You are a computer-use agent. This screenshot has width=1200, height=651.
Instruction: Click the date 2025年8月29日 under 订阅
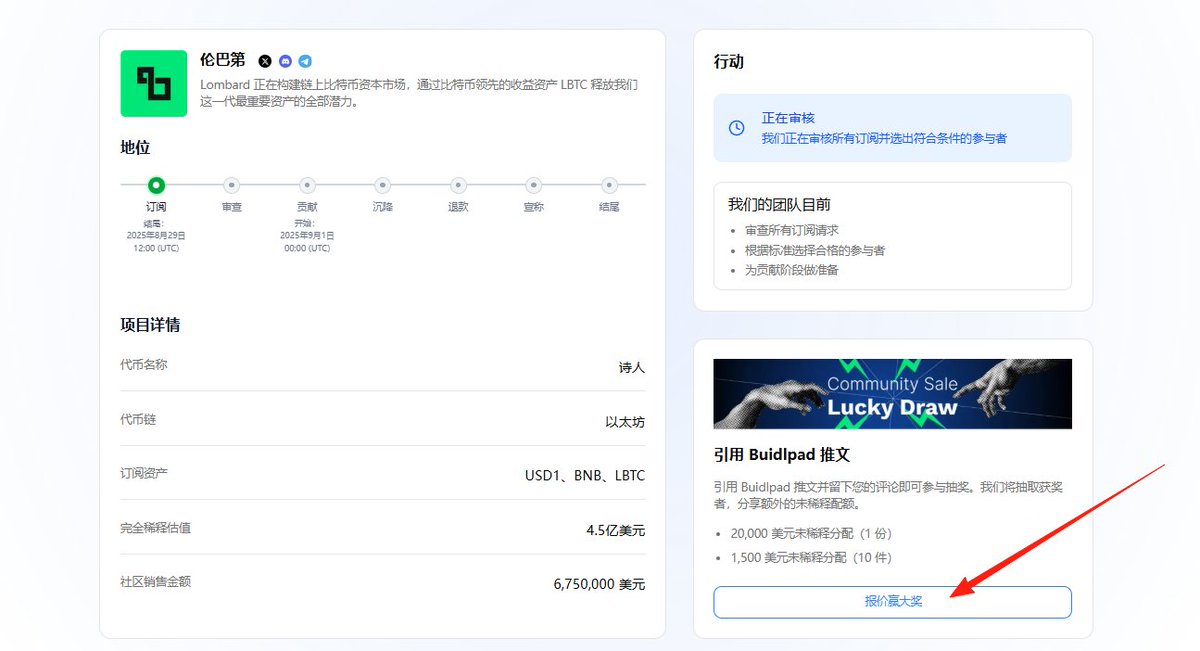click(156, 235)
